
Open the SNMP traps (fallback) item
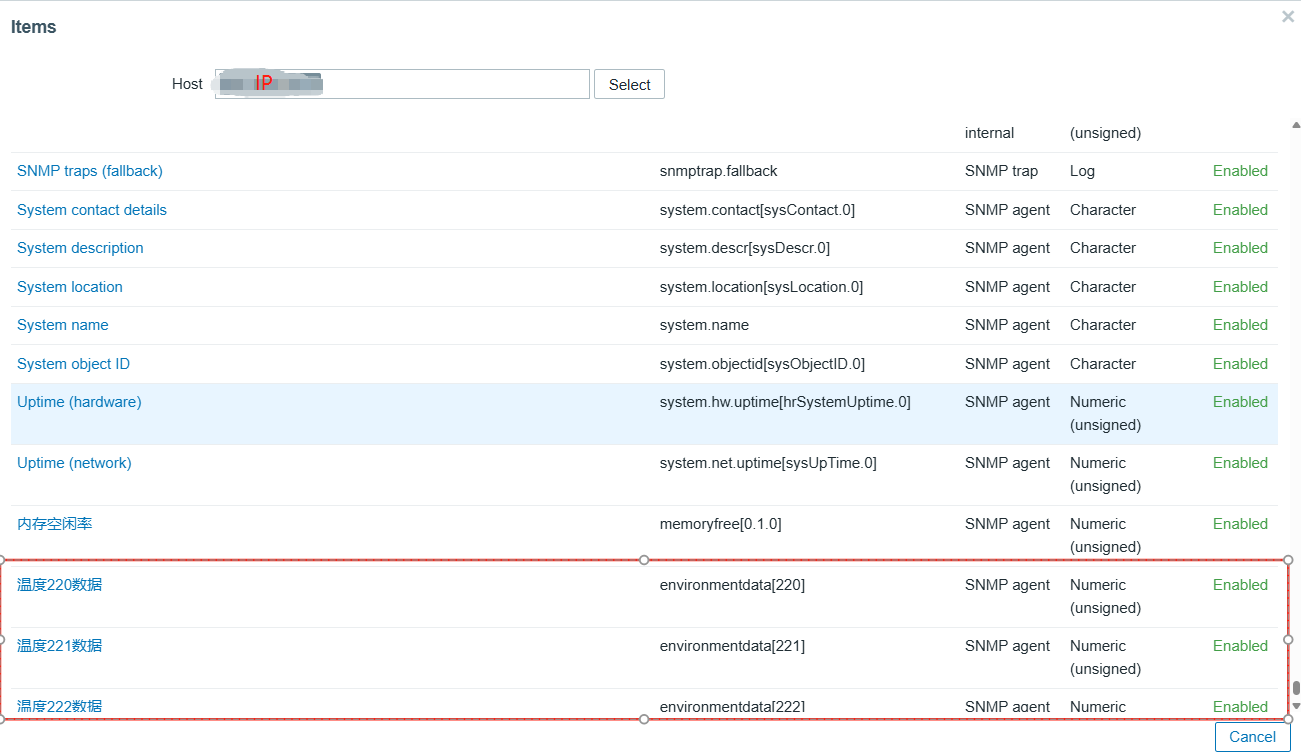click(90, 171)
